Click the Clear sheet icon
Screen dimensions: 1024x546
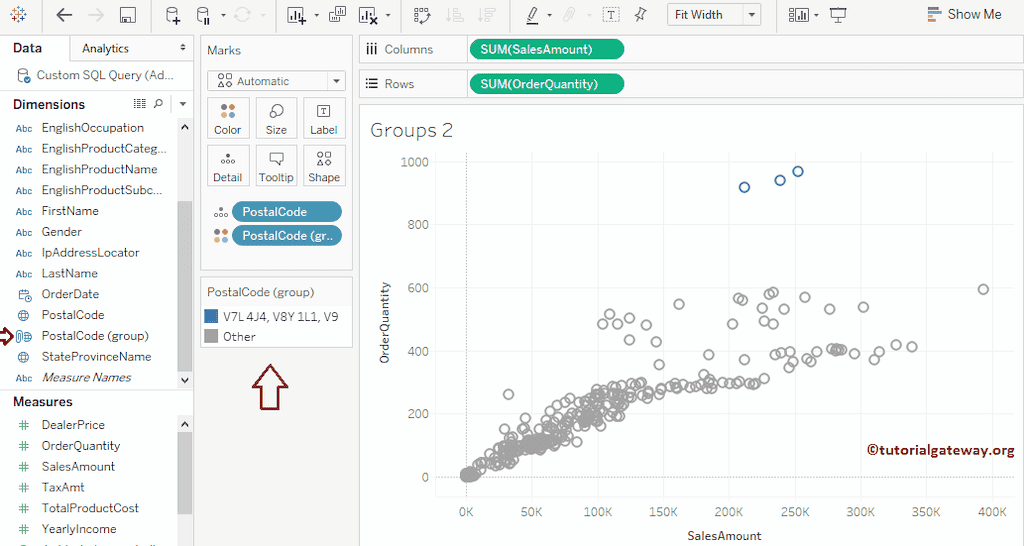point(368,15)
